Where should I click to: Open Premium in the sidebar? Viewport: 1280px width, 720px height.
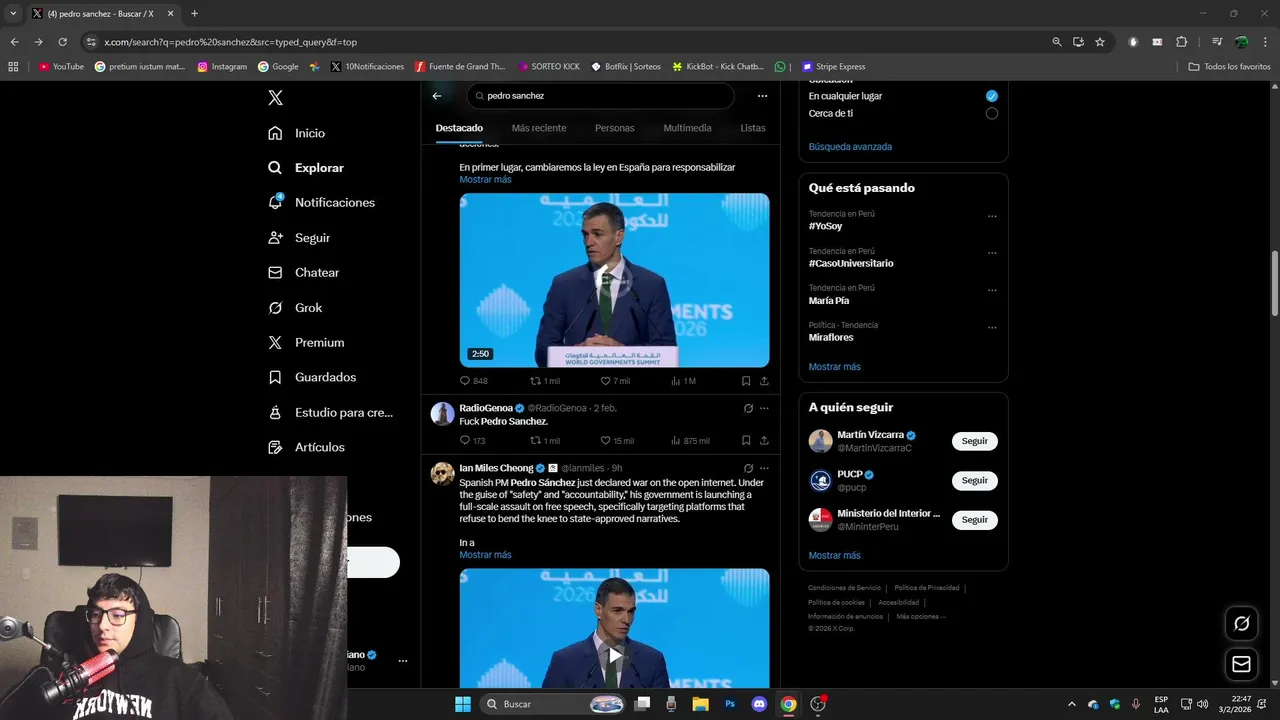click(x=306, y=342)
